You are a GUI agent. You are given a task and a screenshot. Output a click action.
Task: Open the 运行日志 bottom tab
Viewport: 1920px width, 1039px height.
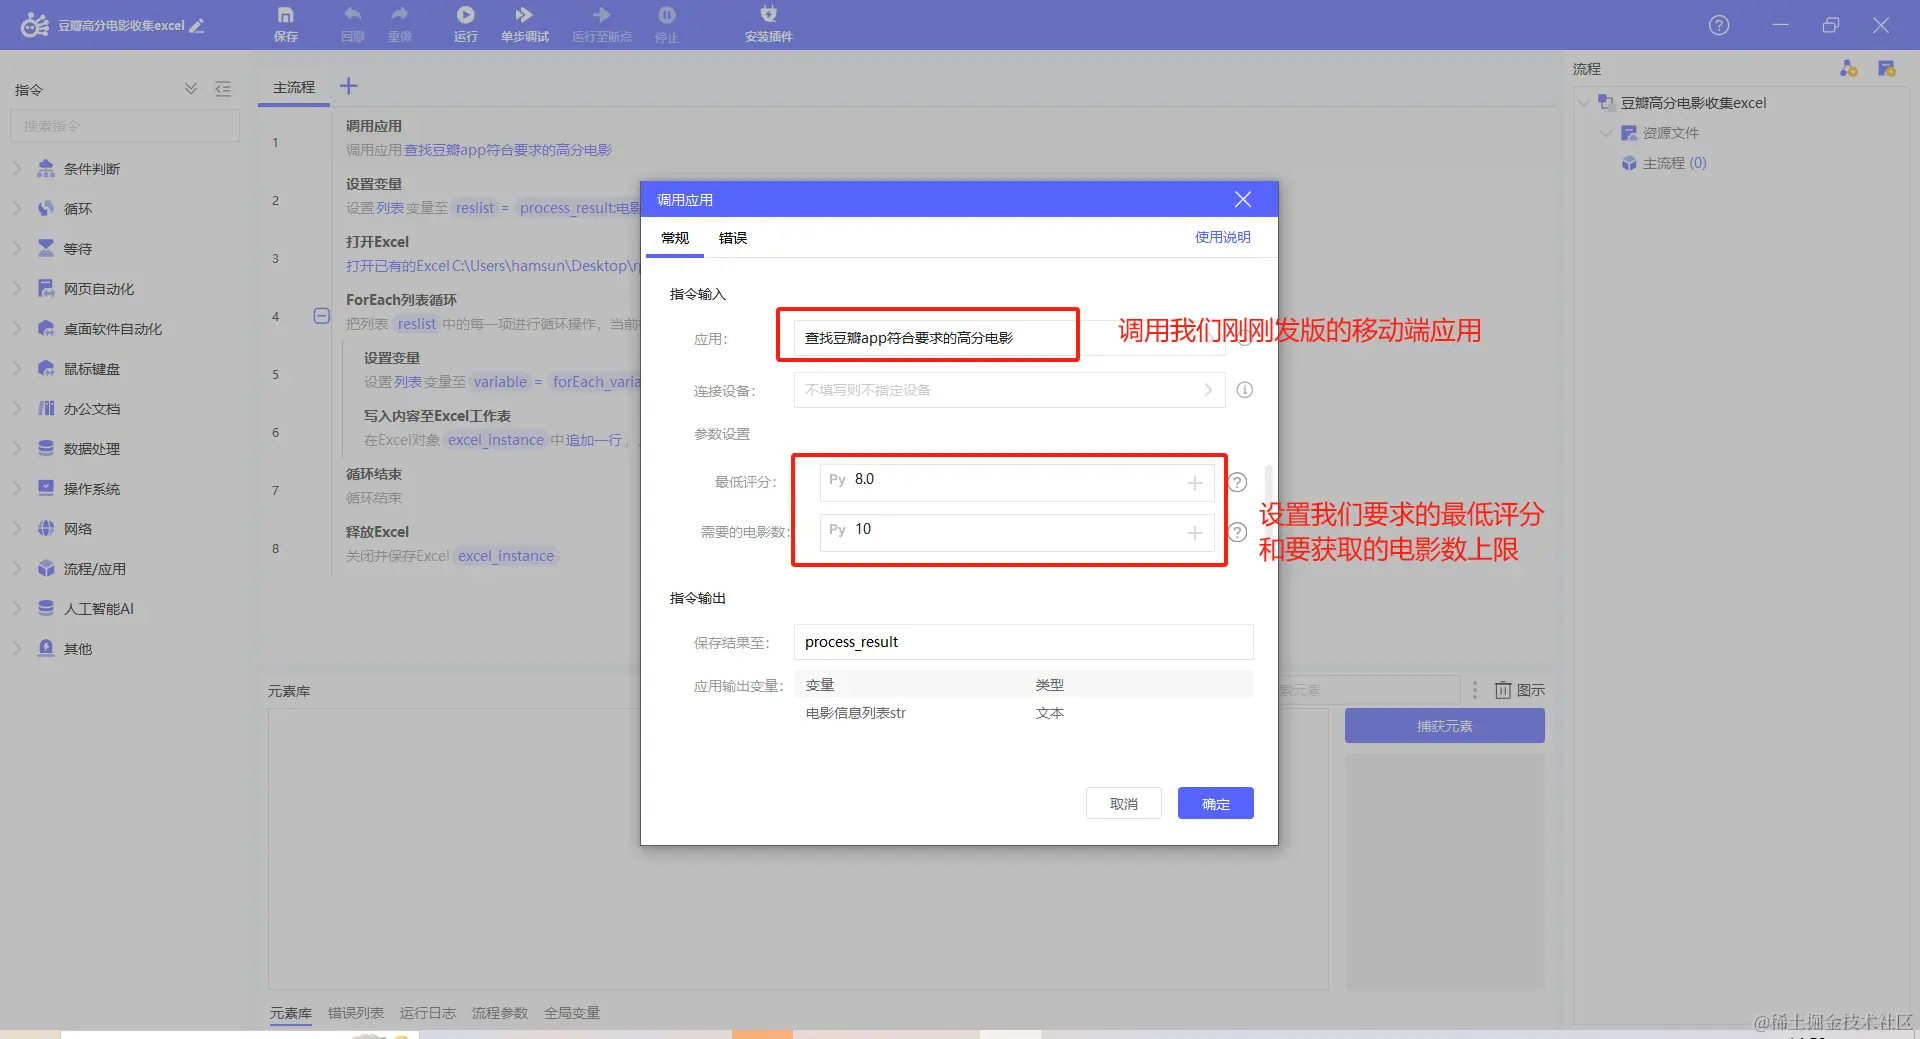428,1013
